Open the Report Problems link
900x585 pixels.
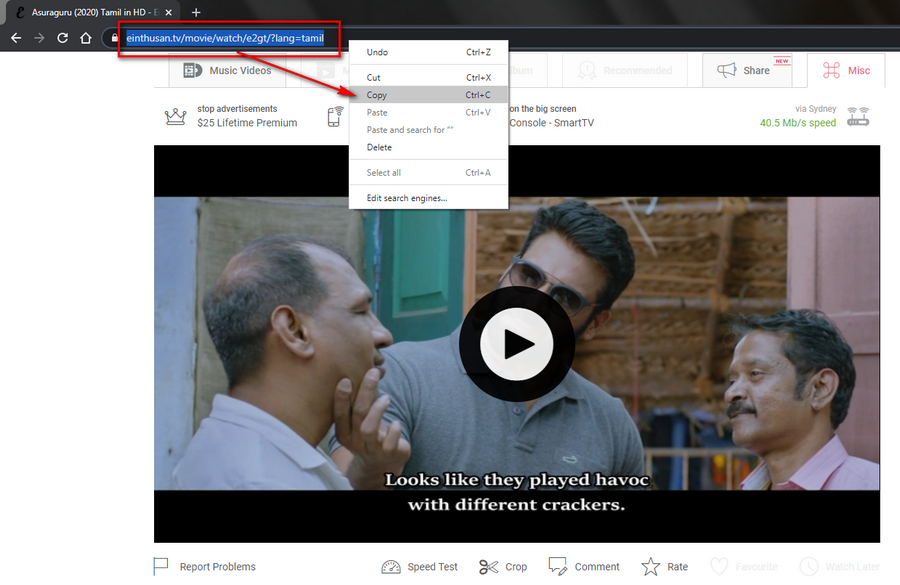tap(218, 567)
